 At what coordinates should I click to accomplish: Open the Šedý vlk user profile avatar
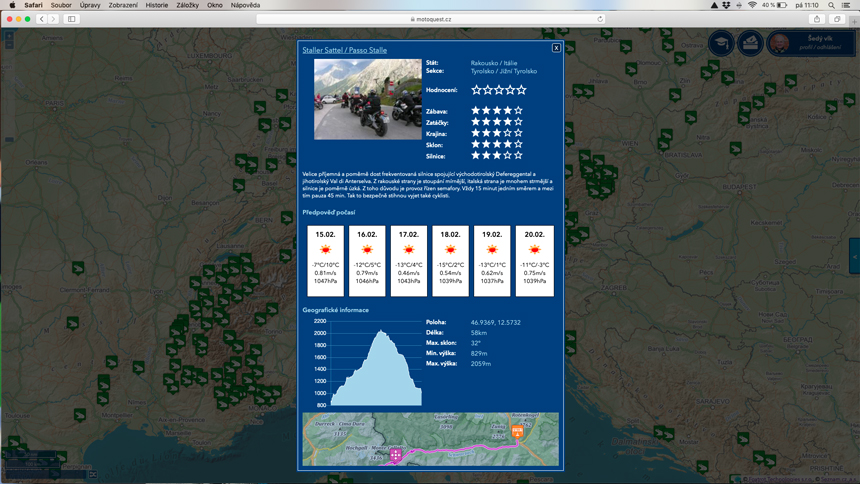coord(779,42)
